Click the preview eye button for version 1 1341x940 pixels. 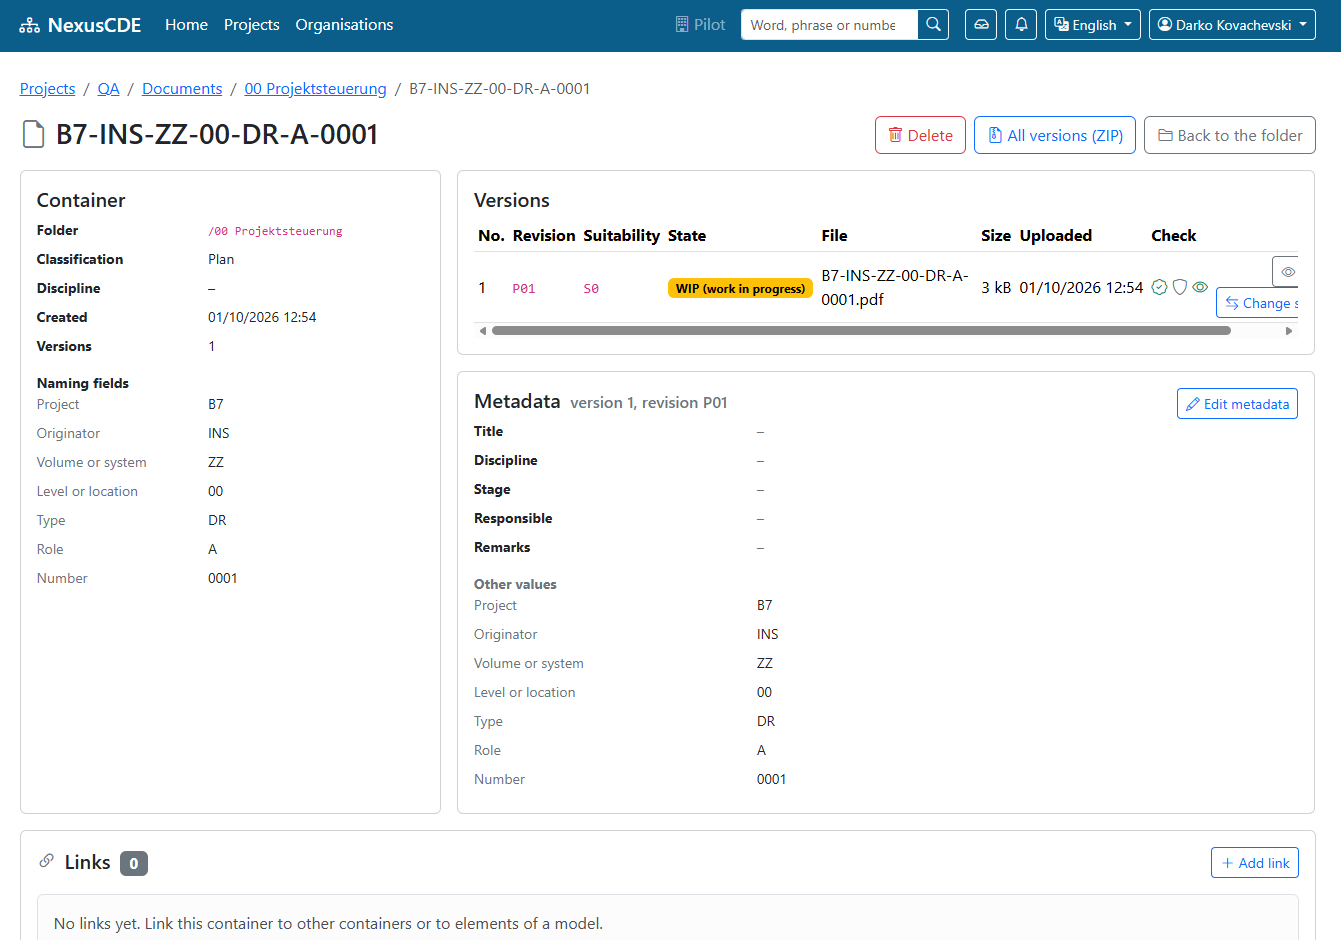[x=1287, y=272]
